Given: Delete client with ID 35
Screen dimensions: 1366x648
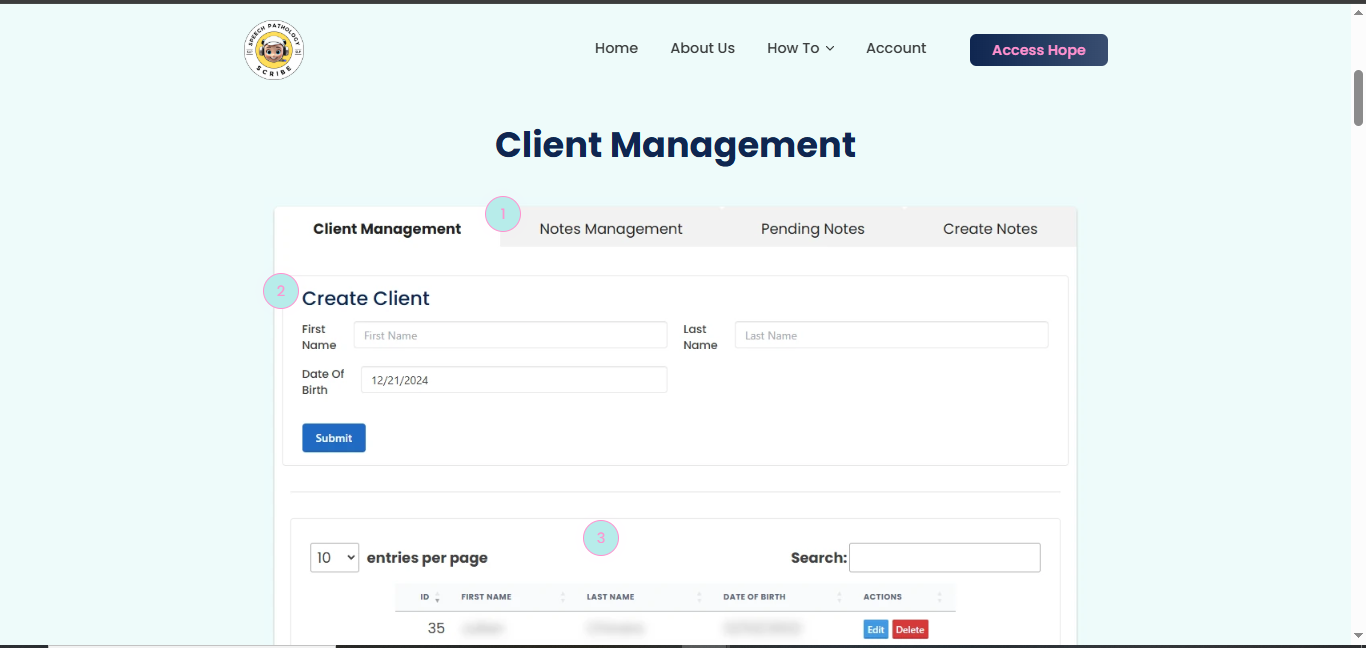Looking at the screenshot, I should click(x=910, y=630).
